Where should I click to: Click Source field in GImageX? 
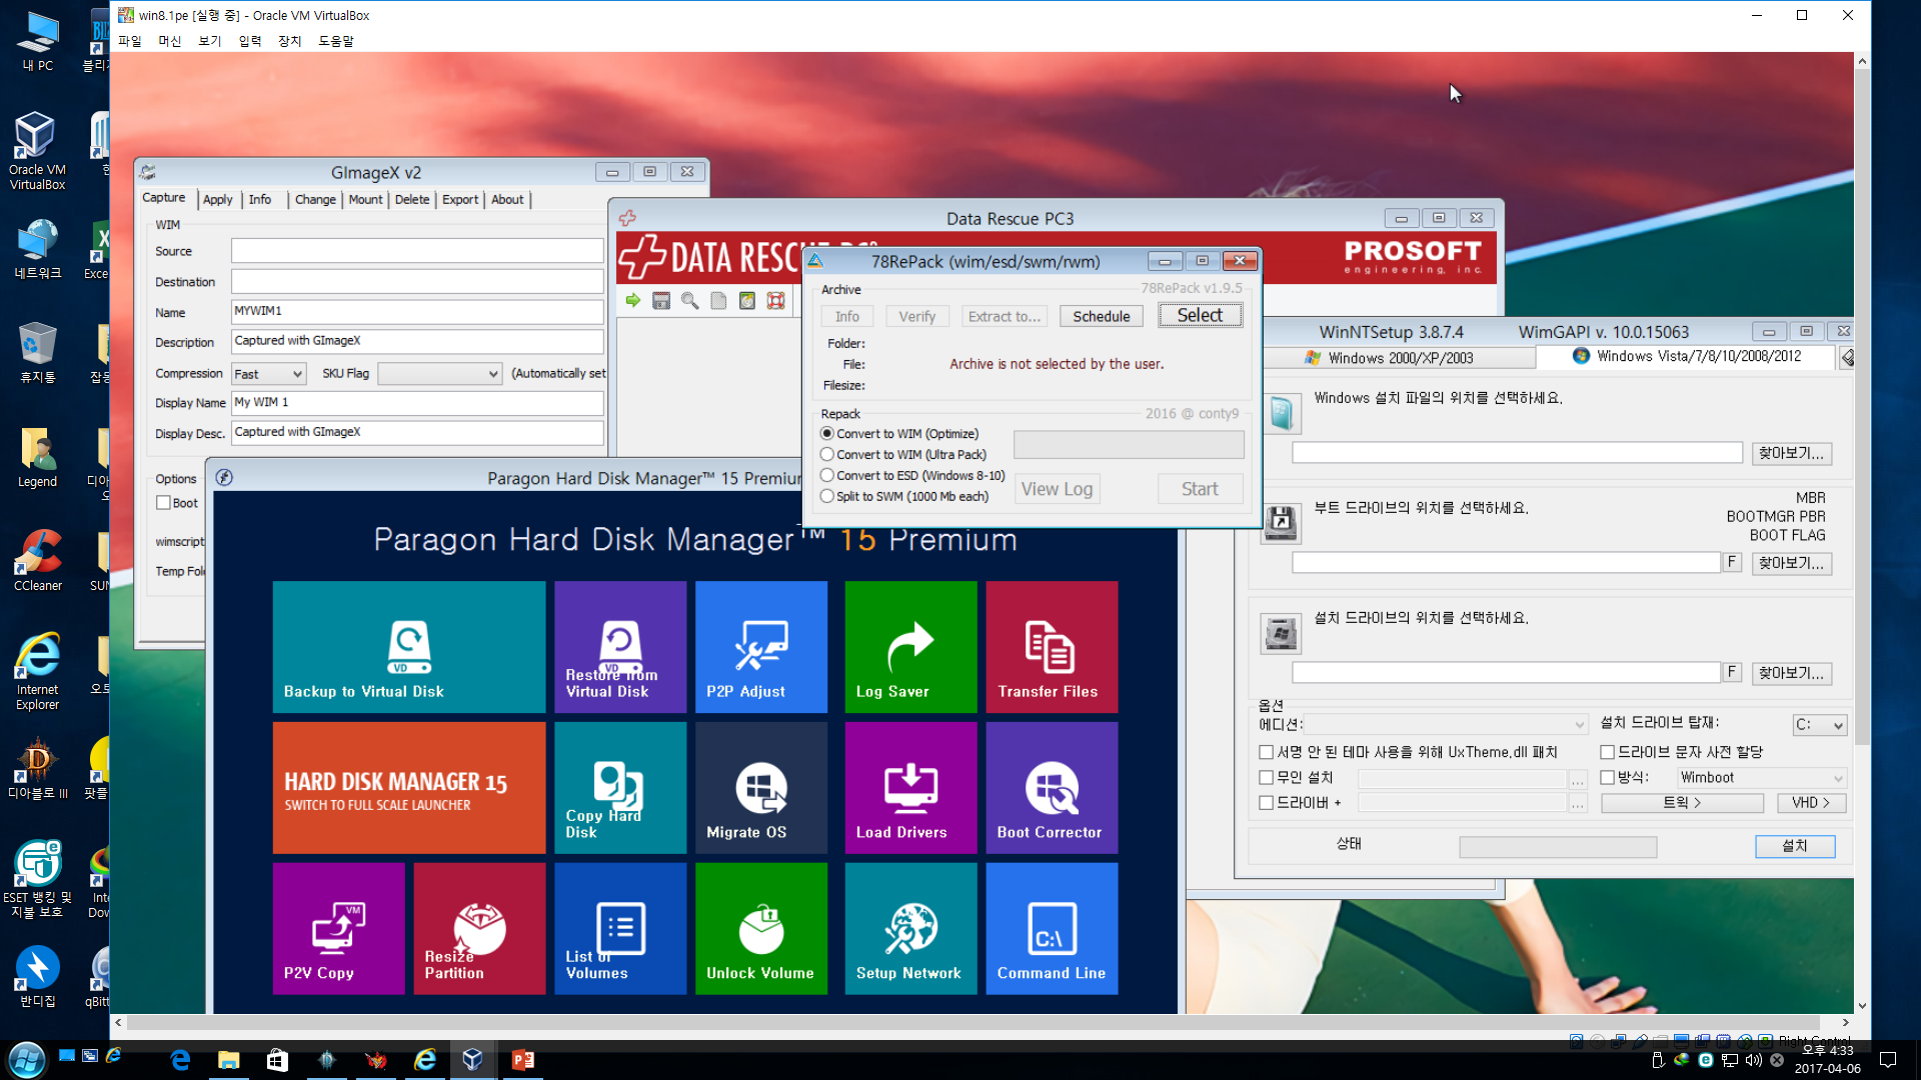(417, 251)
